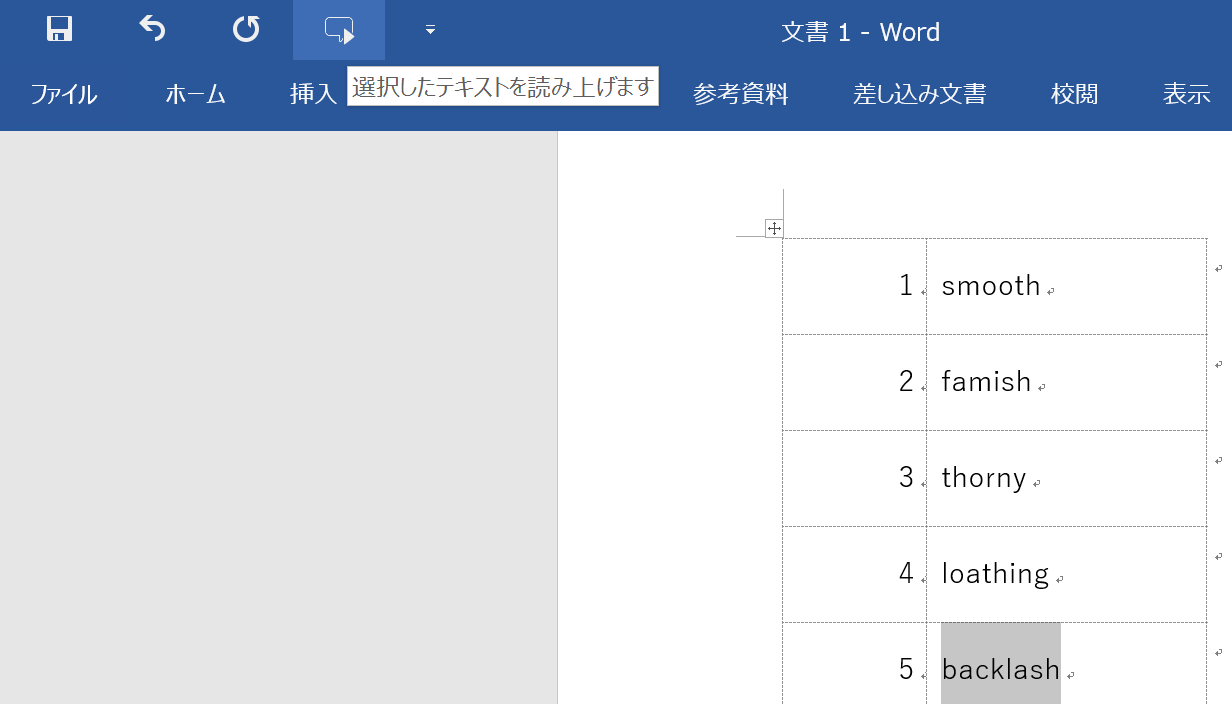Click the word famish in table
Viewport: 1232px width, 704px height.
[x=986, y=382]
